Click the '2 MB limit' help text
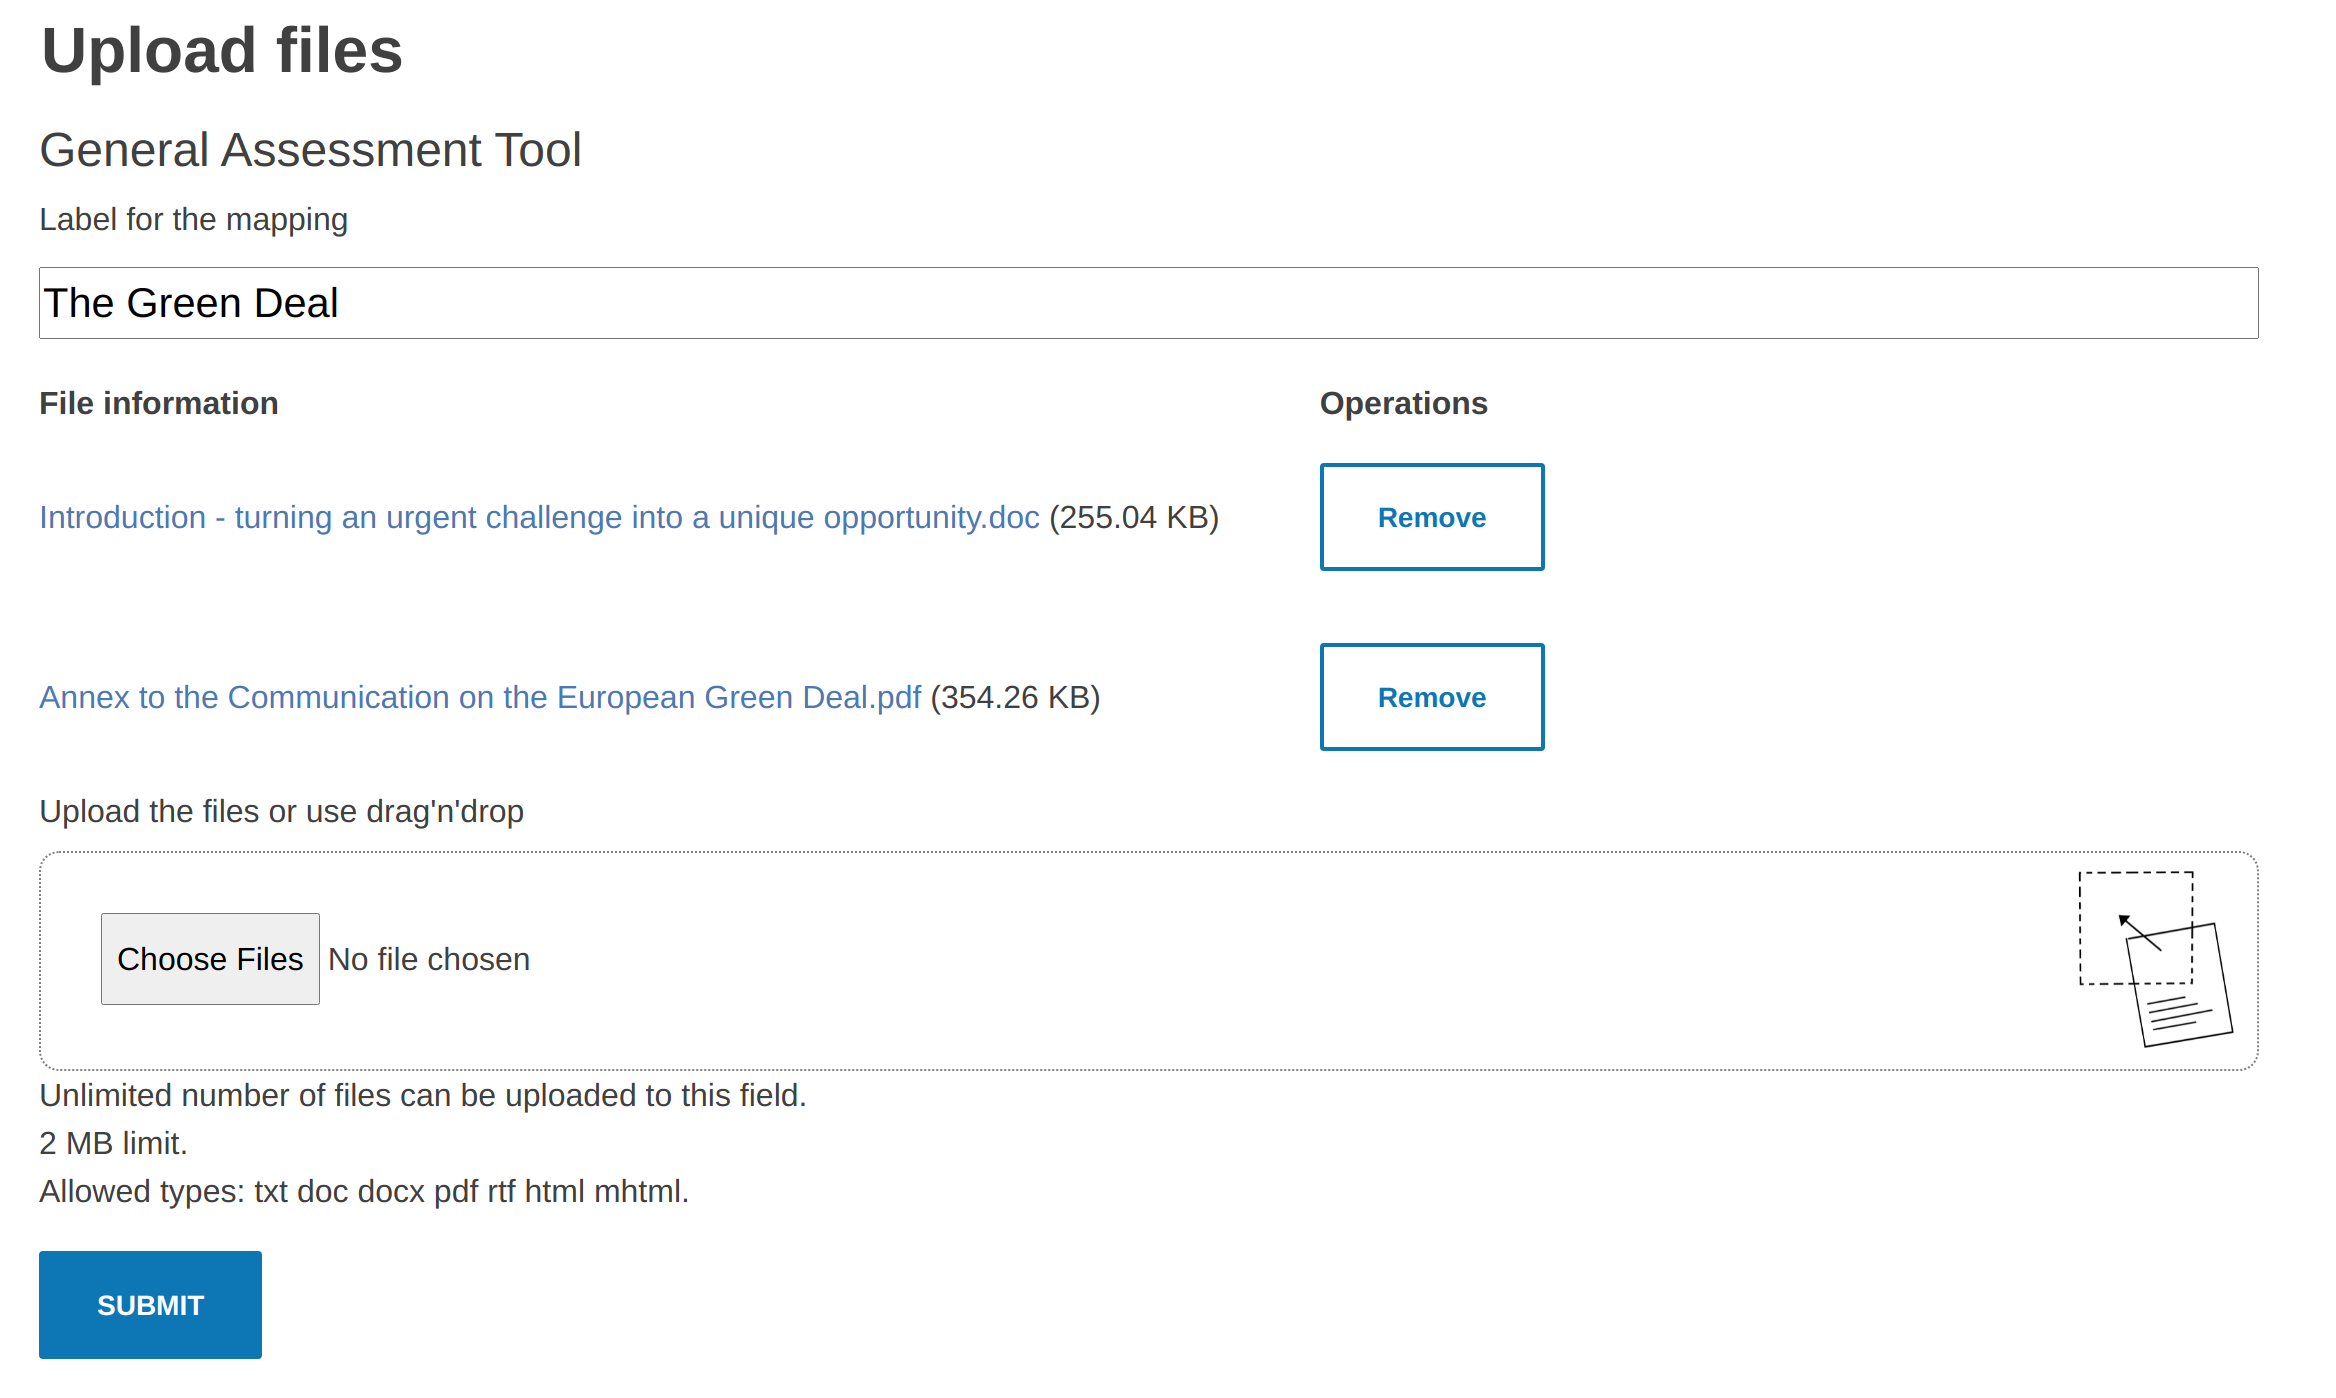Screen dimensions: 2336x1398 [x=113, y=1143]
